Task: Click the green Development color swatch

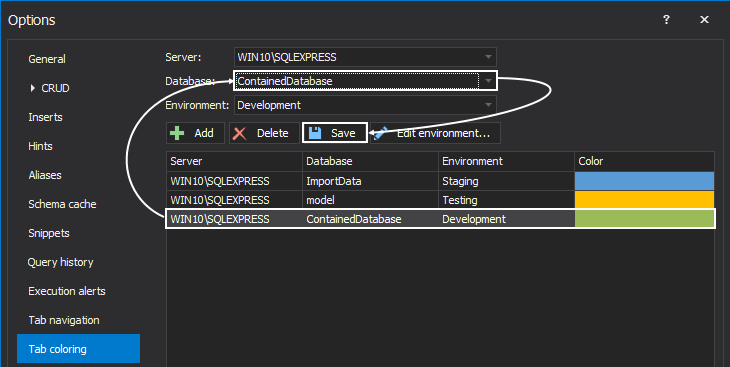Action: (644, 219)
